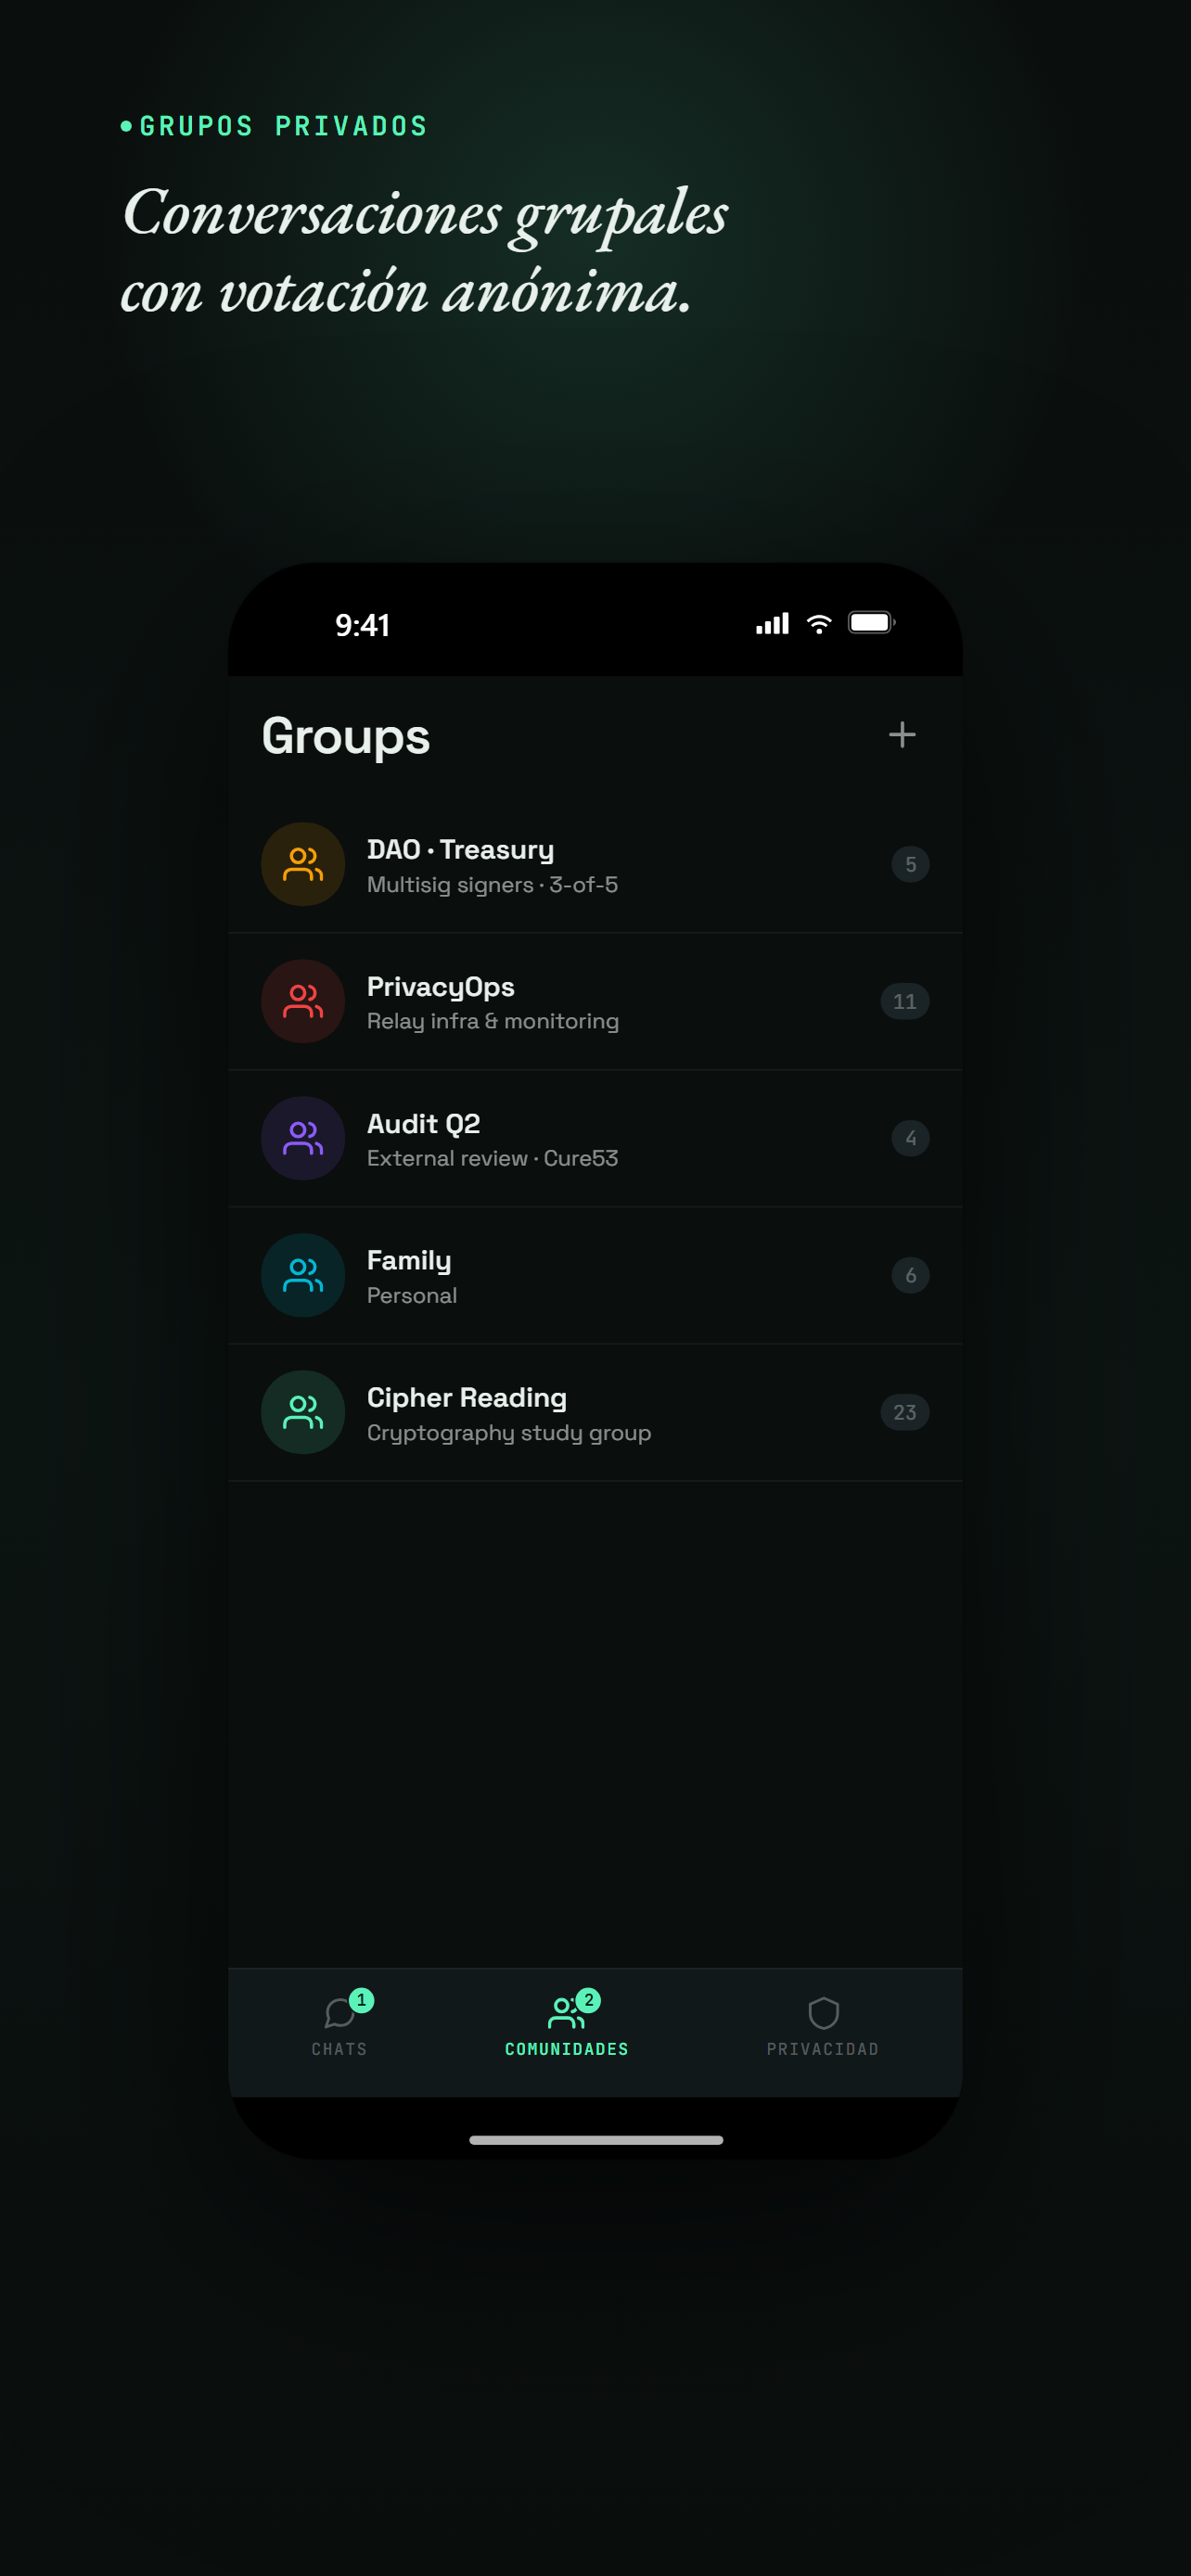This screenshot has height=2576, width=1191.
Task: Switch to the PRIVACIDAD tab label
Action: [823, 2049]
